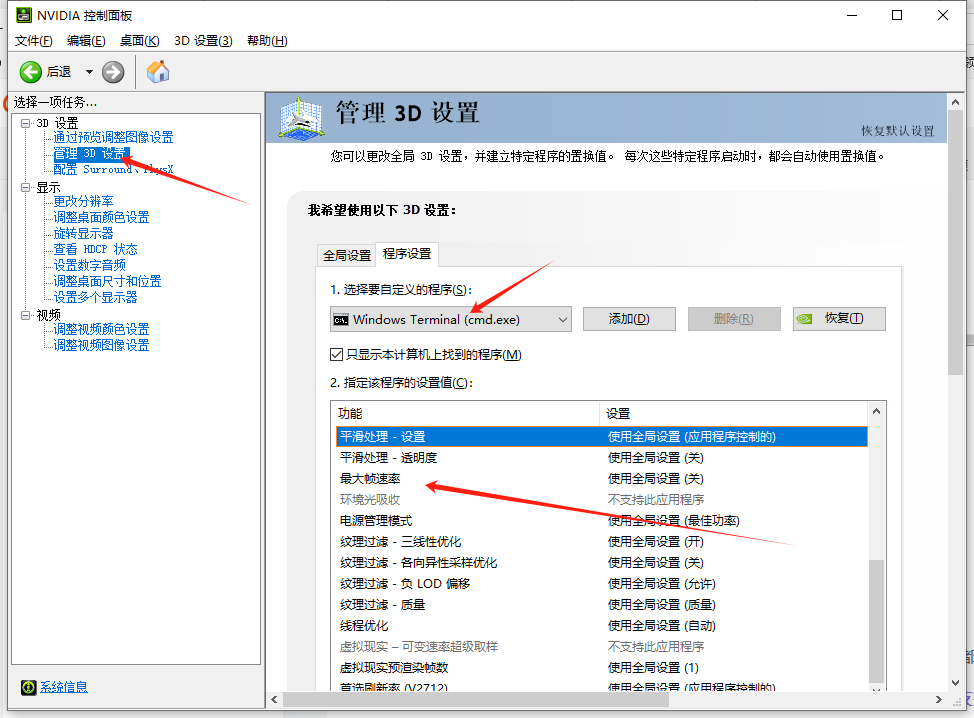Open the Windows Terminal program dropdown
974x718 pixels.
coord(450,319)
